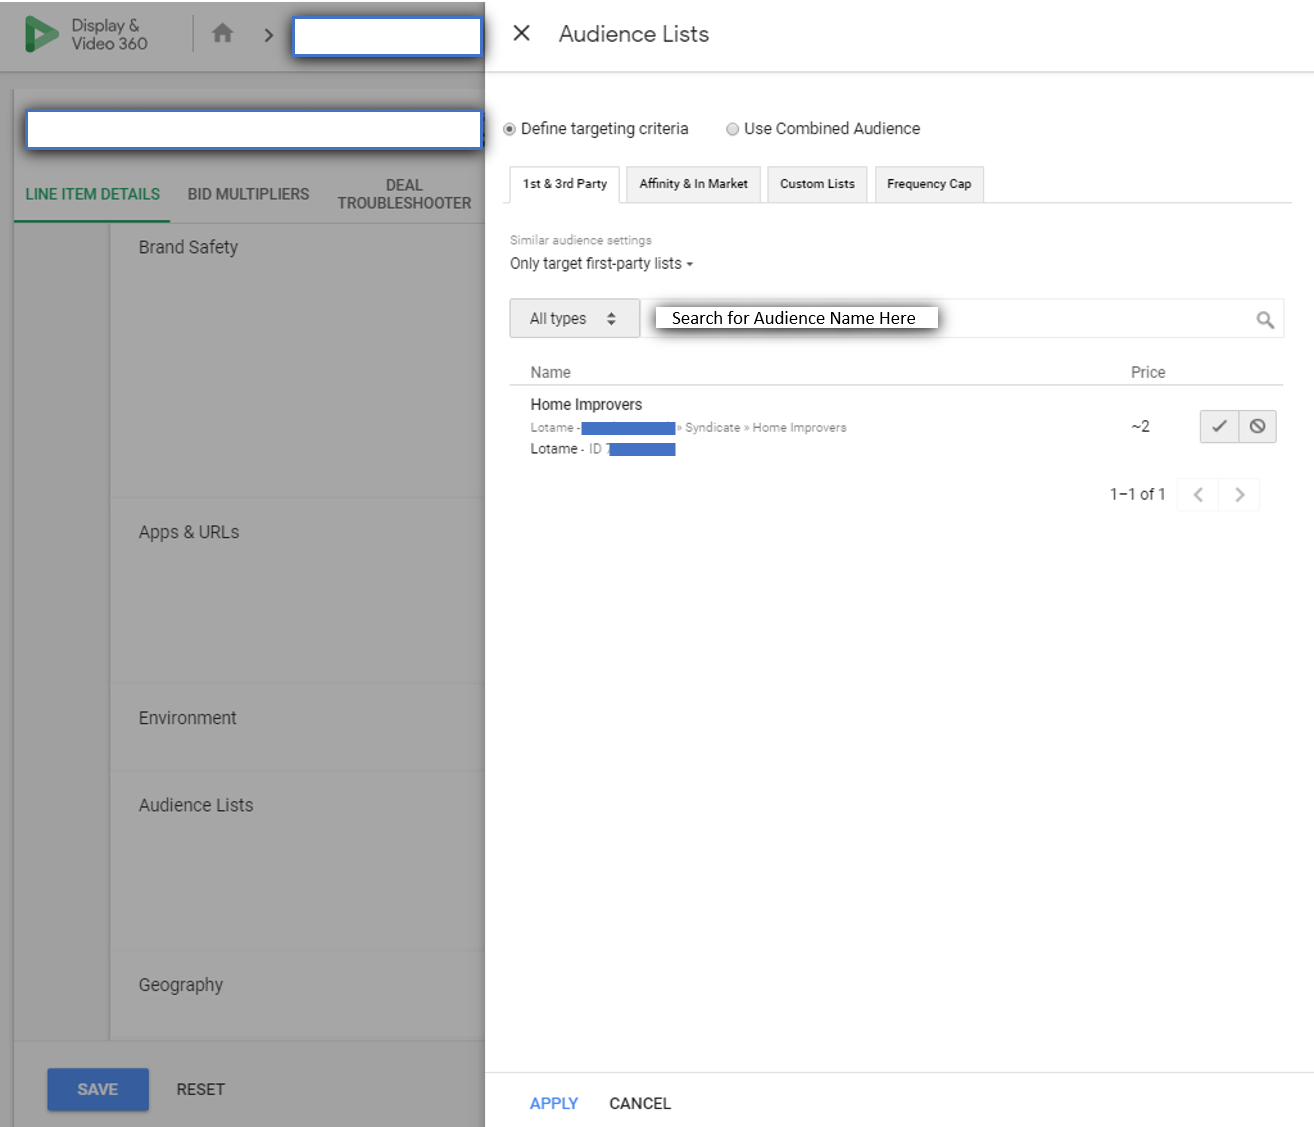Click the Geography section label

(181, 985)
